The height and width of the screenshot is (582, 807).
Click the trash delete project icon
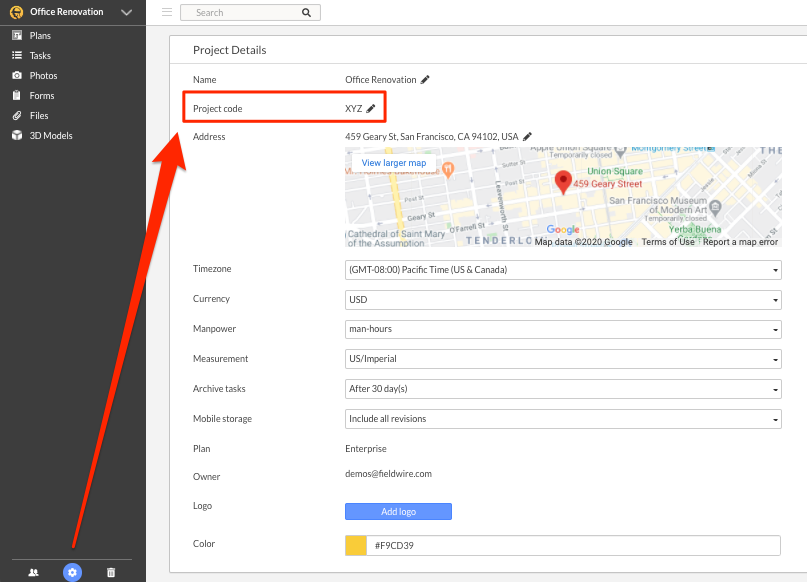coord(111,572)
